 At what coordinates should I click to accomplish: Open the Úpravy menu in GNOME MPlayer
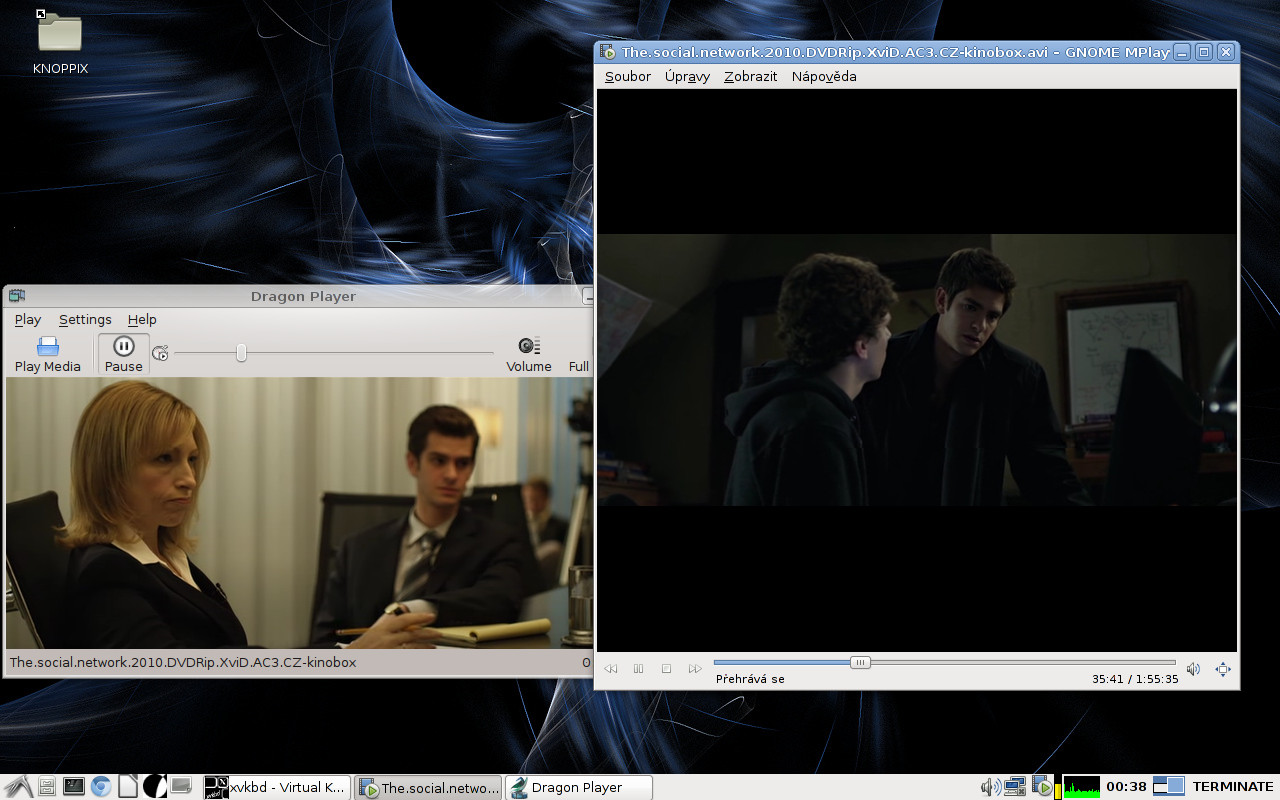tap(688, 76)
